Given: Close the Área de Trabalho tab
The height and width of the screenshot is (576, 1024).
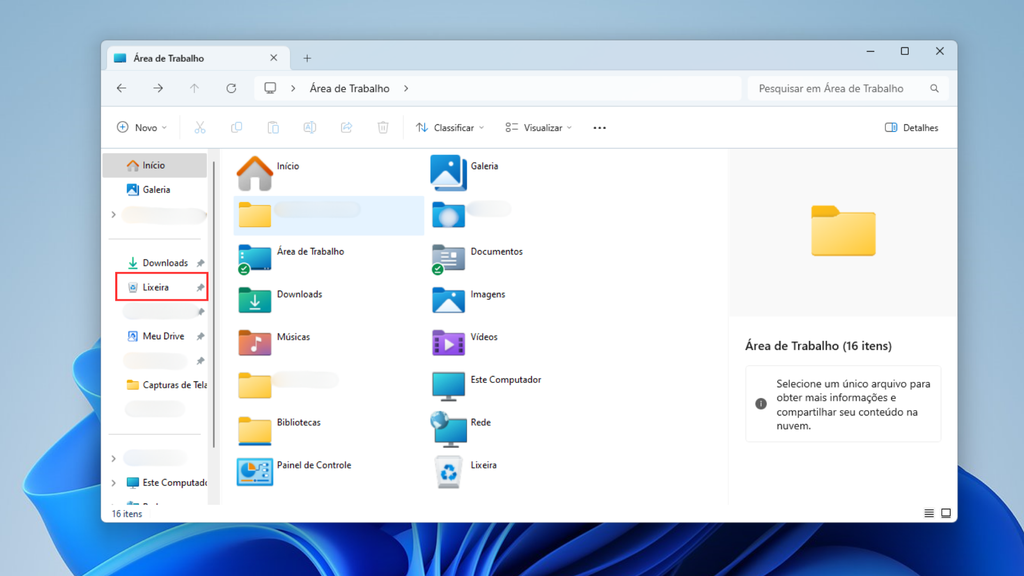Looking at the screenshot, I should (274, 58).
